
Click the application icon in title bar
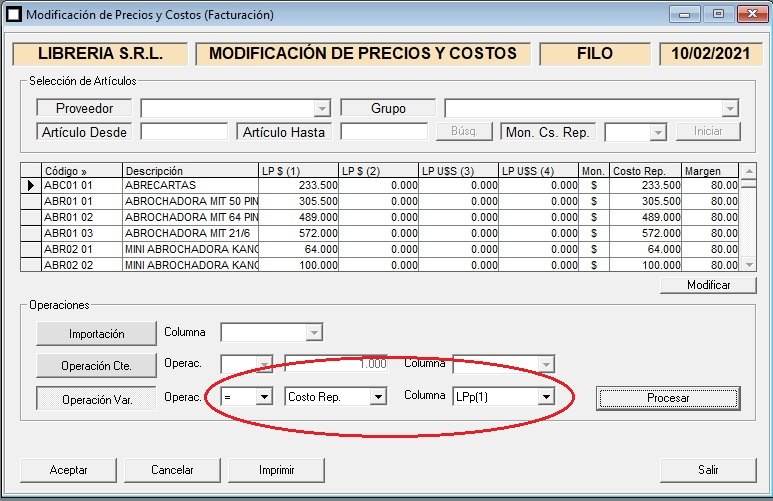(x=13, y=15)
